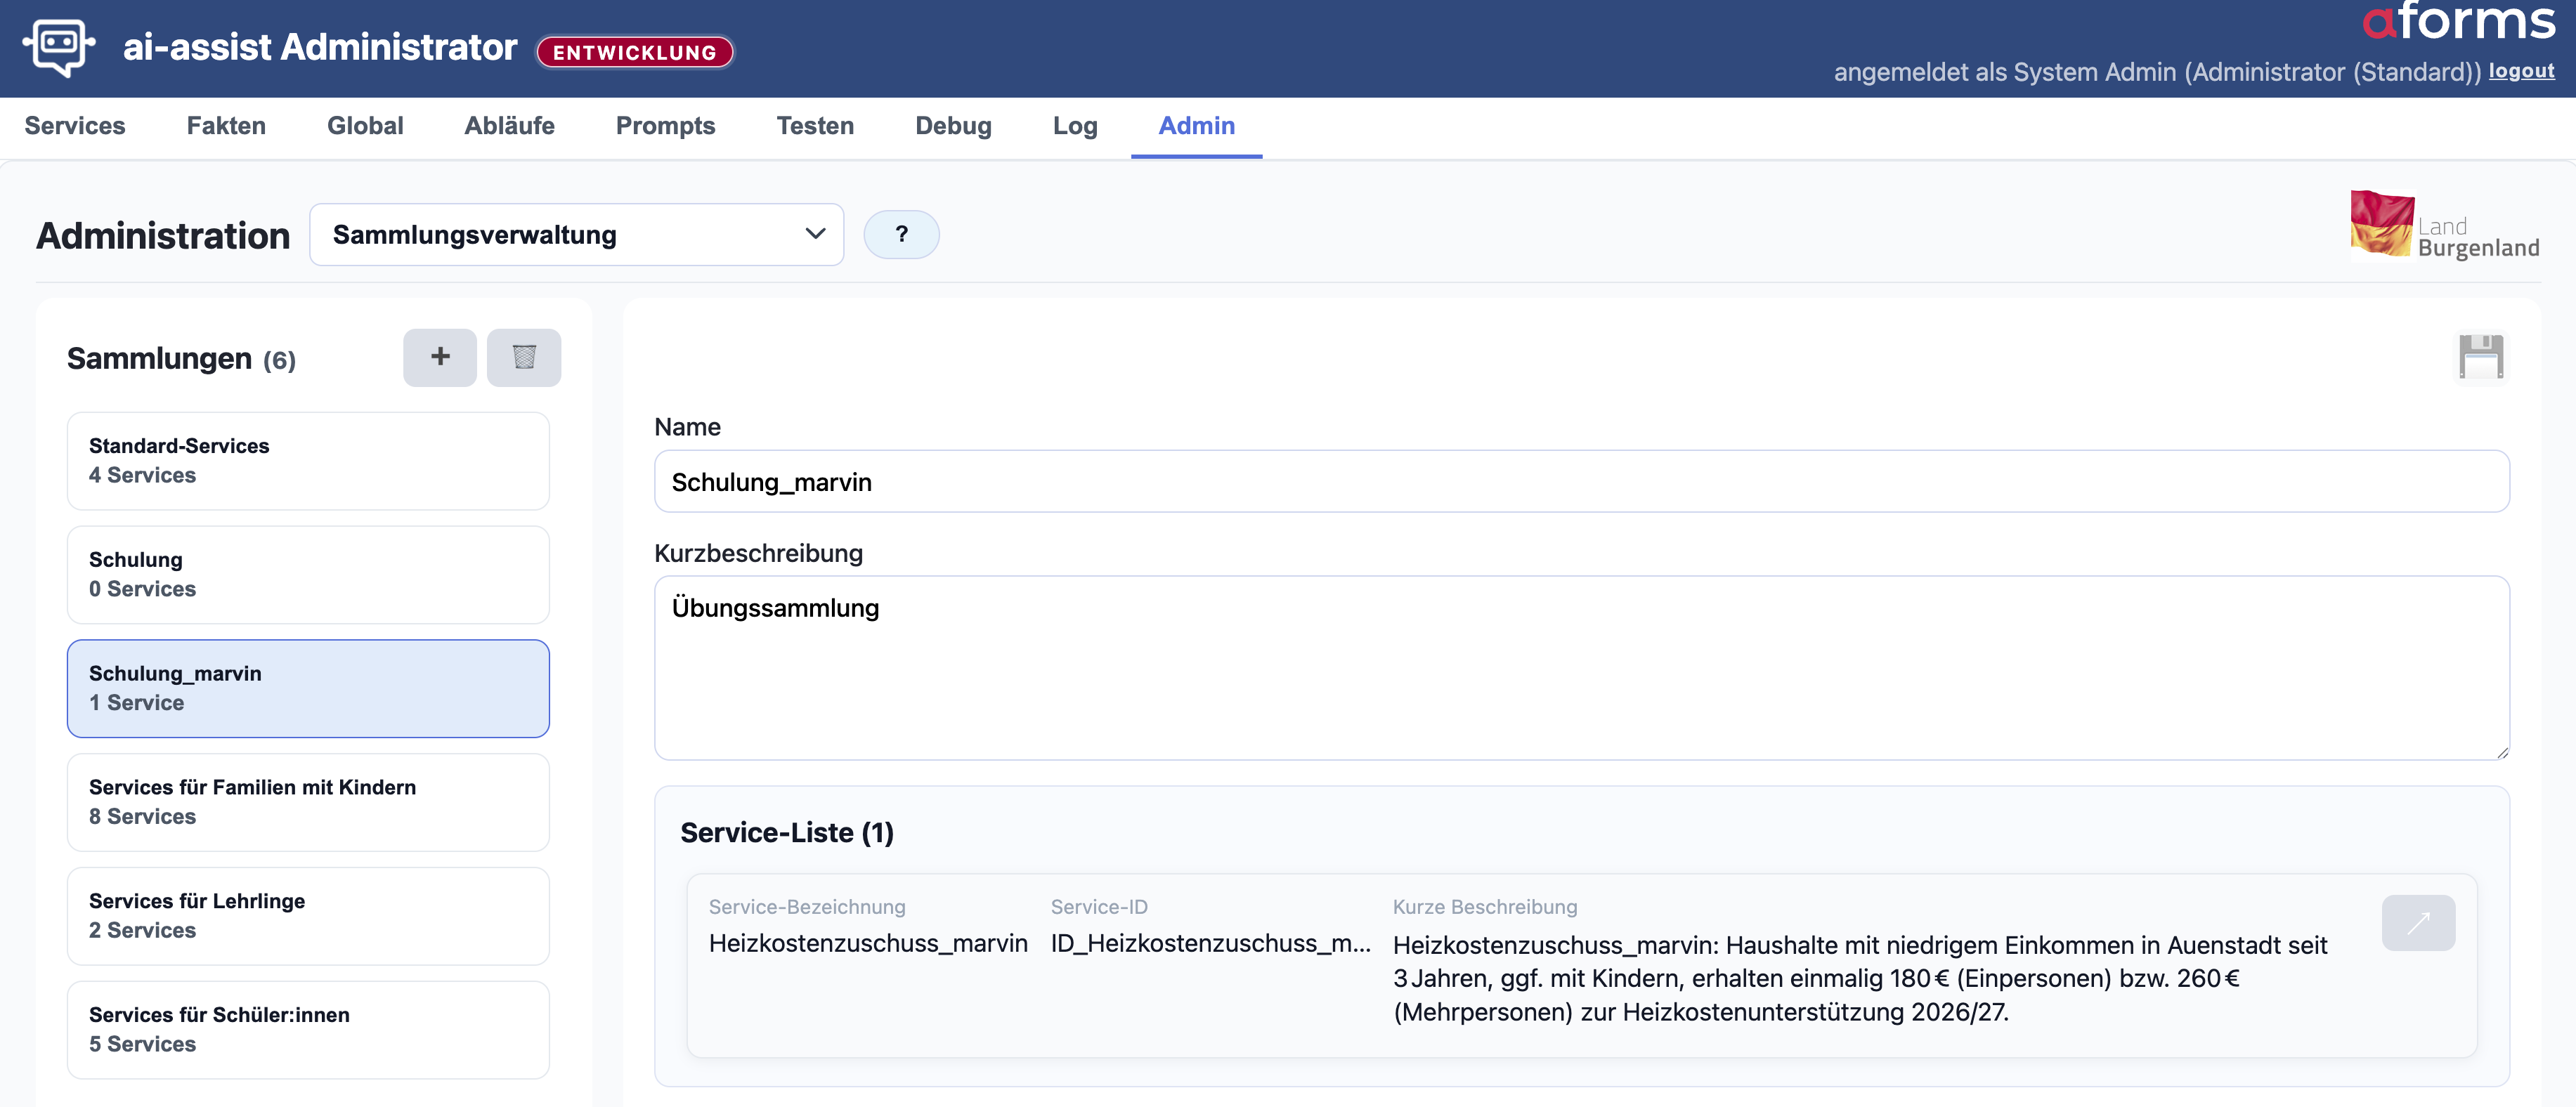Open Services für Lehrlinge collection
Viewport: 2576px width, 1107px height.
tap(308, 916)
